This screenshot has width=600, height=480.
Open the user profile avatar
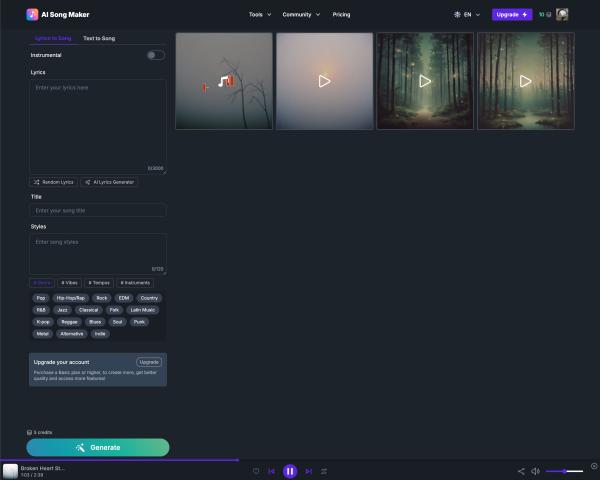tap(562, 15)
